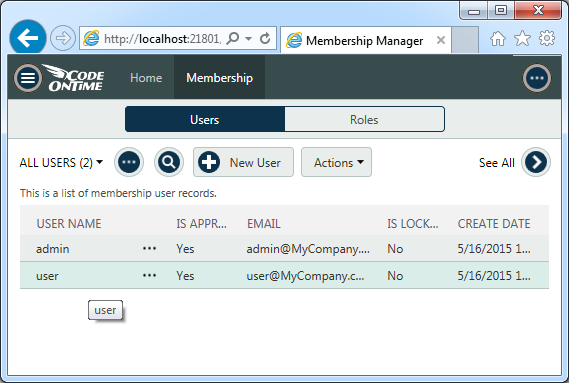The image size is (569, 383).
Task: Click the search magnifier in address bar
Action: click(233, 38)
